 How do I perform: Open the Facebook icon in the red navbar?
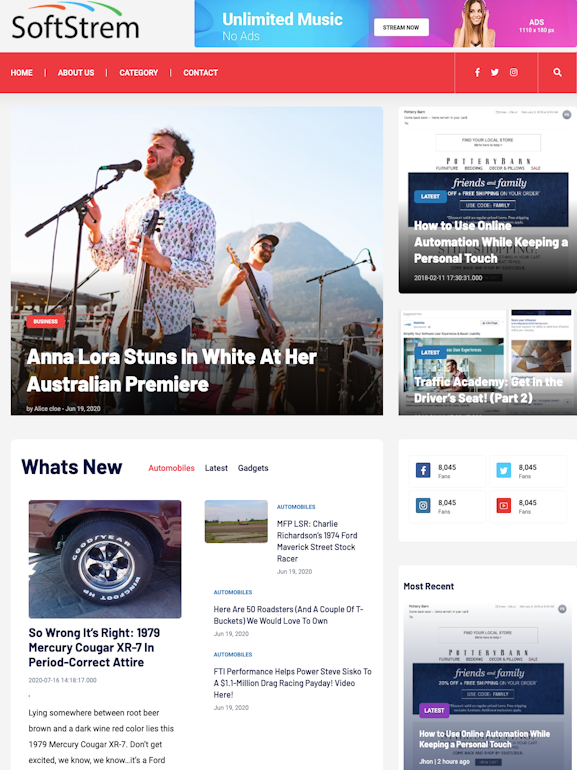tap(477, 72)
